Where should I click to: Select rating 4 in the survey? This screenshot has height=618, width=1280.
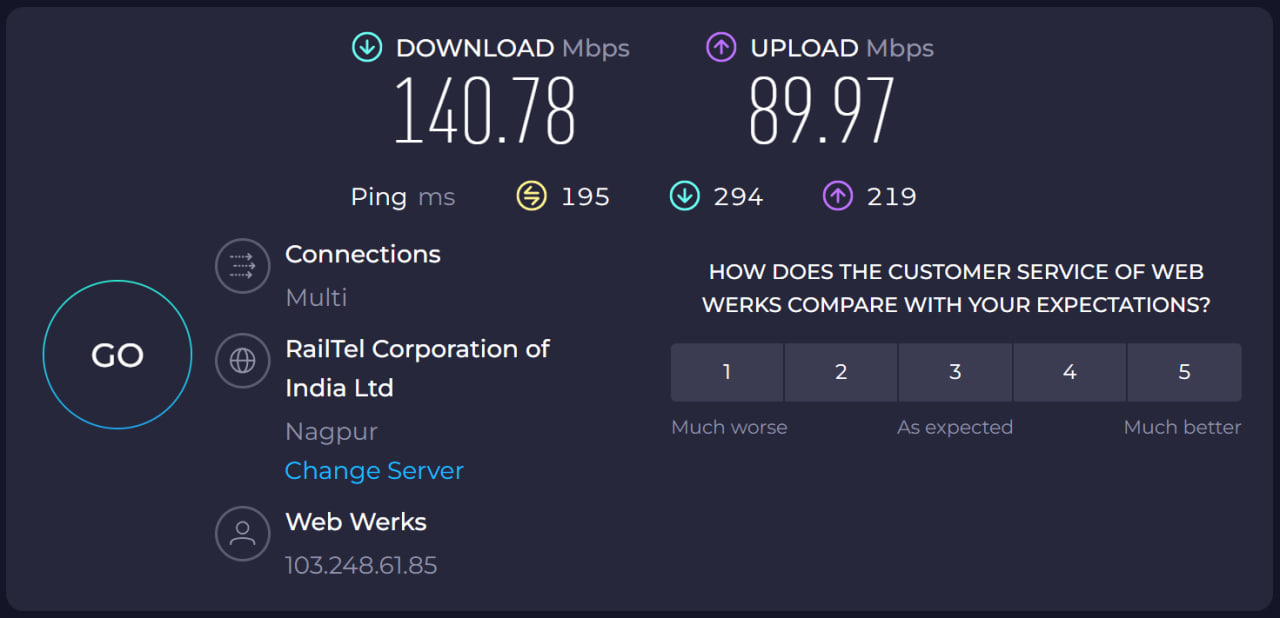[x=1069, y=372]
